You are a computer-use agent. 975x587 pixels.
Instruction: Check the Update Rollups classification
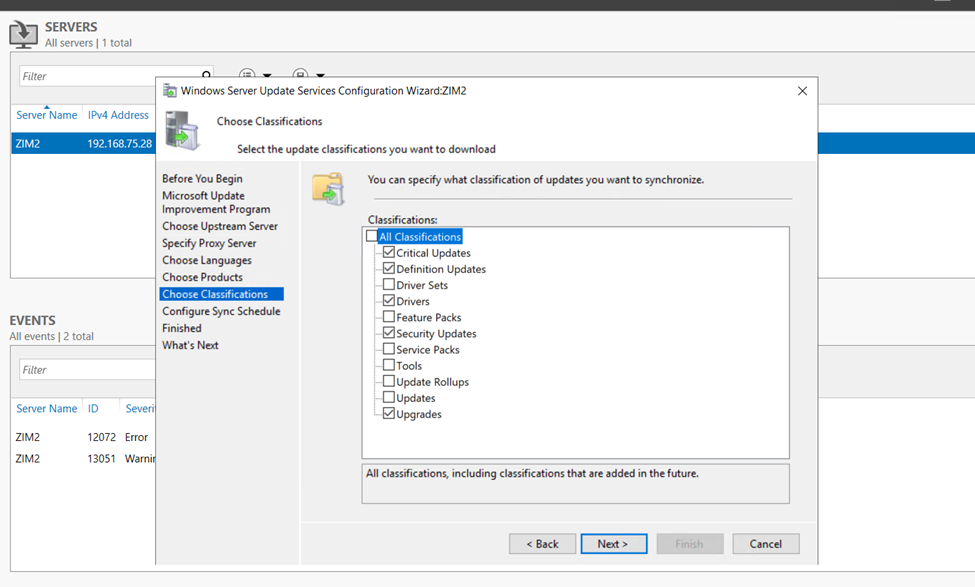(x=389, y=382)
